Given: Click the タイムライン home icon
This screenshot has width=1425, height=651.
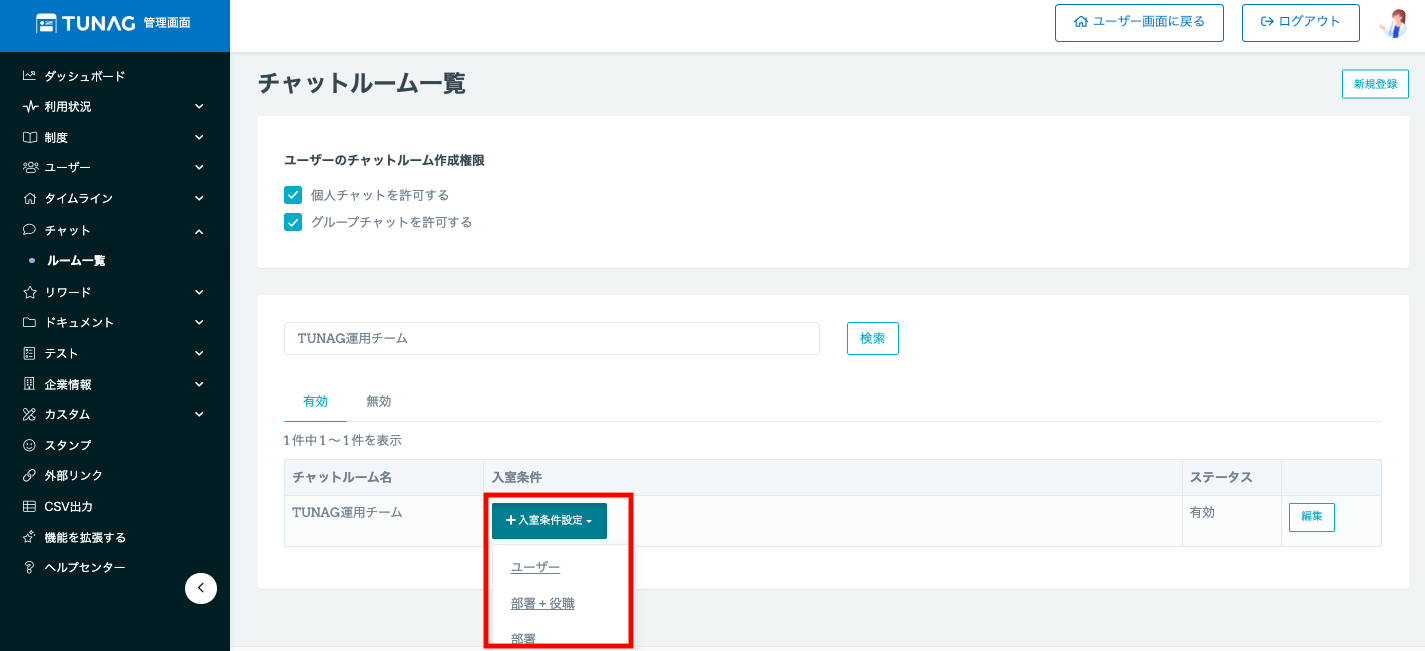Looking at the screenshot, I should point(30,198).
